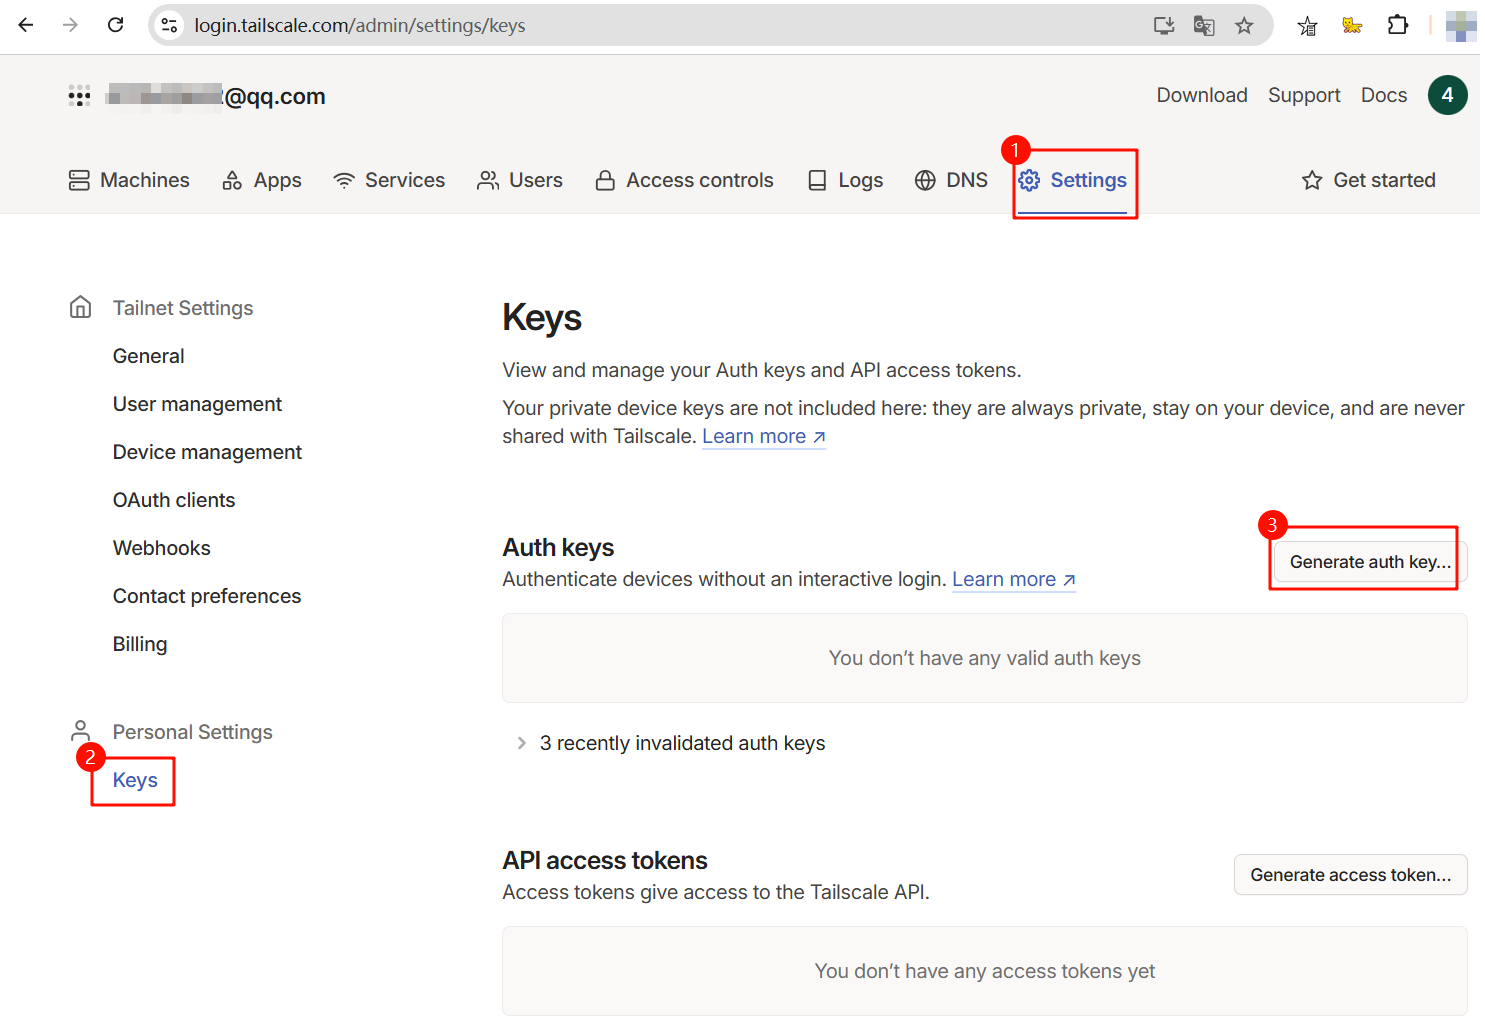1485x1036 pixels.
Task: Open the Download link
Action: click(1202, 95)
